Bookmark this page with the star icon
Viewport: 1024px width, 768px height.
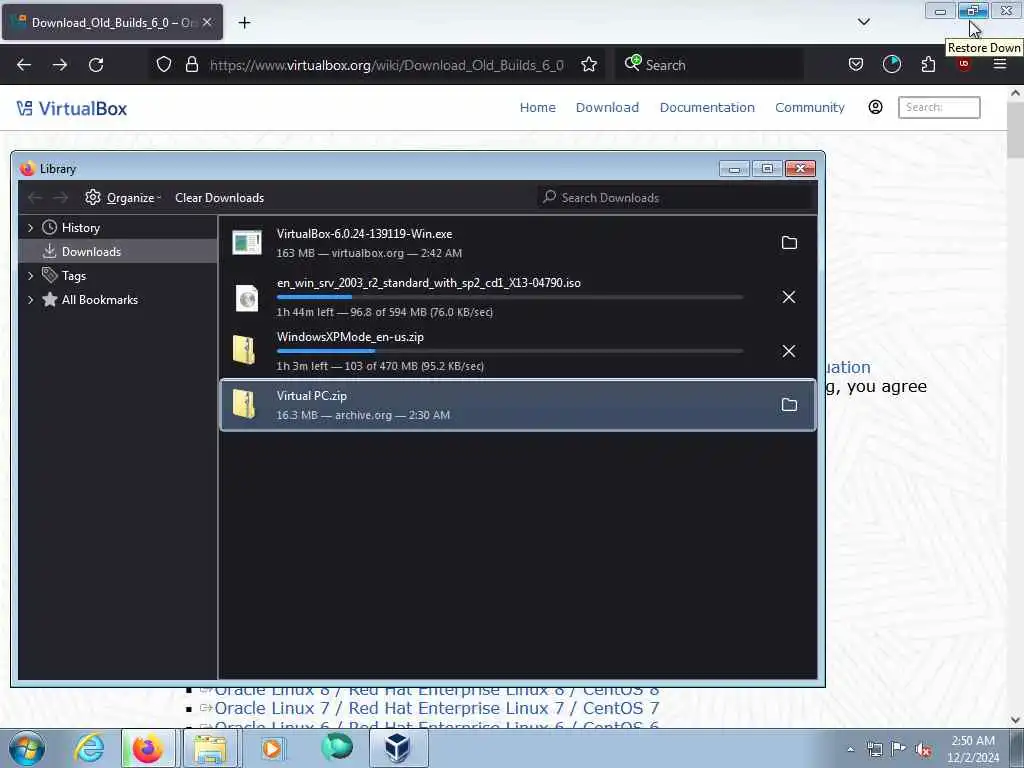point(589,65)
